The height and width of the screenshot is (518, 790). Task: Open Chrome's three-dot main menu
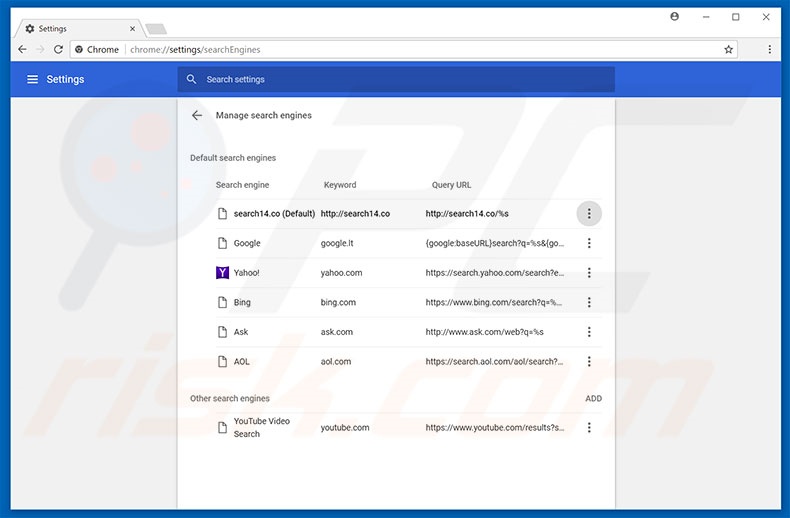point(769,49)
